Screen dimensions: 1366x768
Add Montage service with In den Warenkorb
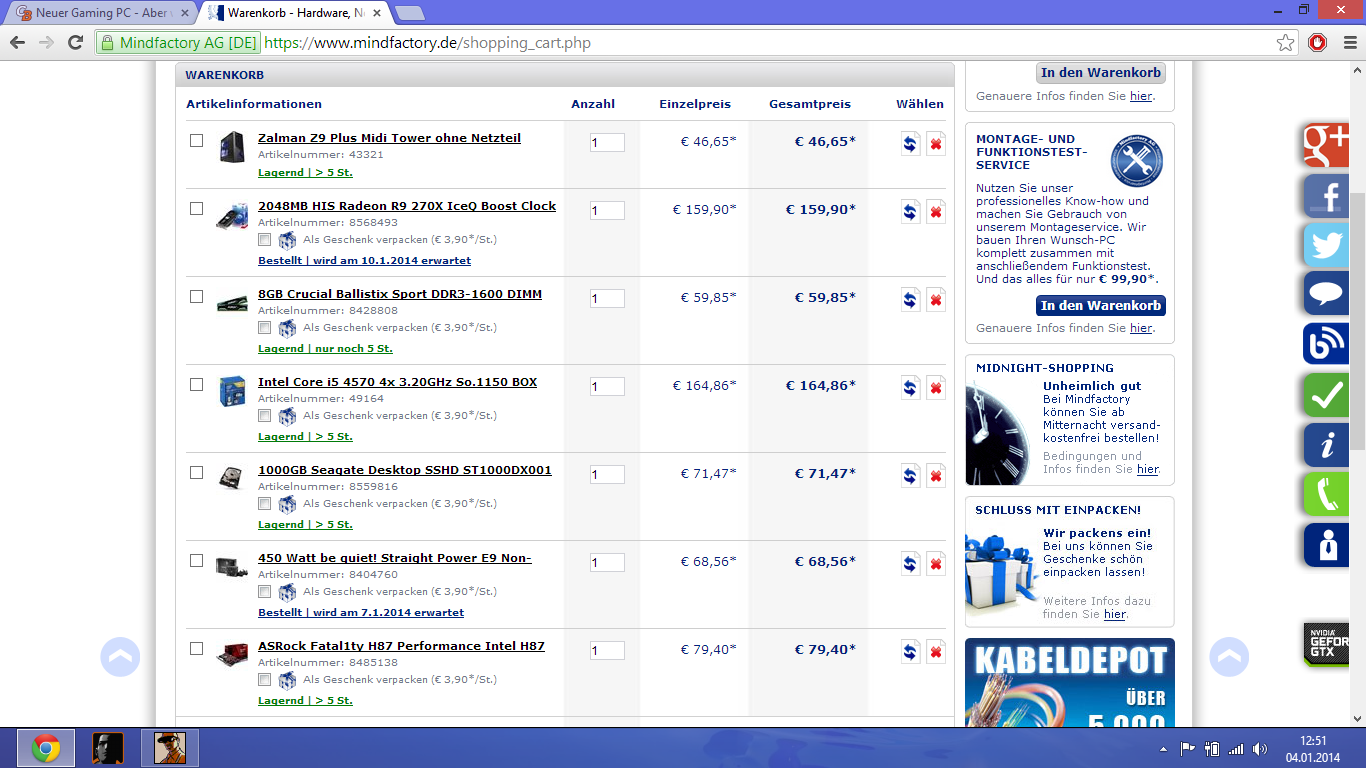(1101, 305)
